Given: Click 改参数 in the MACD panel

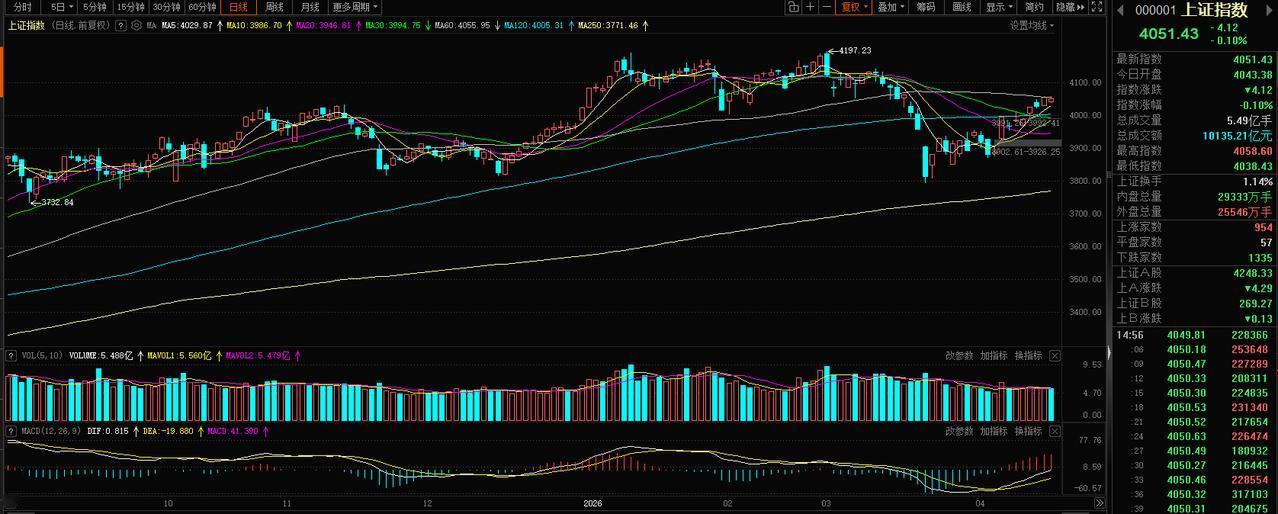Looking at the screenshot, I should (959, 431).
